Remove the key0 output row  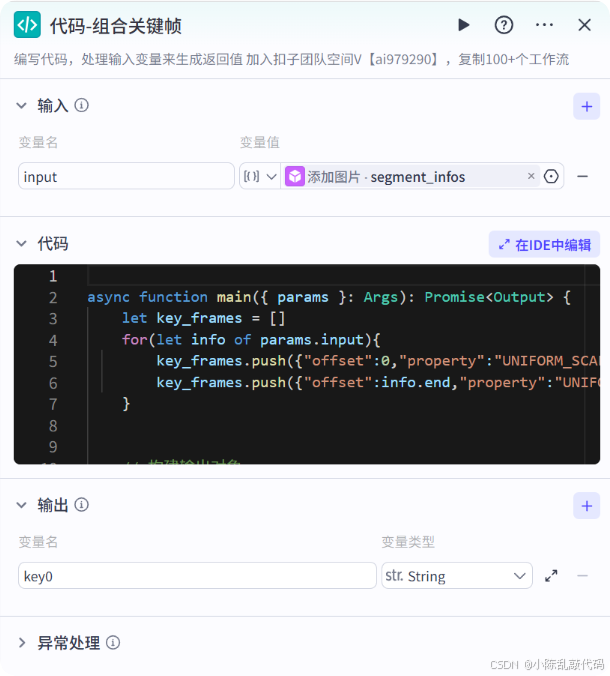tap(582, 576)
